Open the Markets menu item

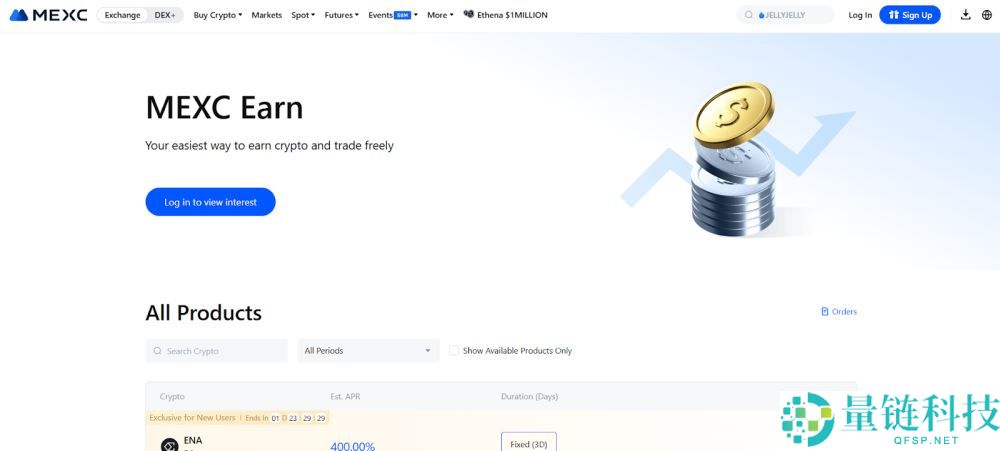pos(266,15)
